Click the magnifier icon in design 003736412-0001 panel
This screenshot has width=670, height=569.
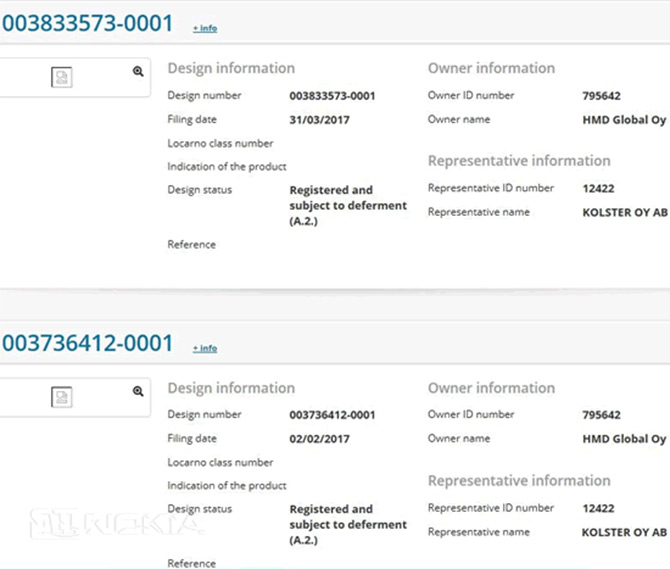pos(138,391)
